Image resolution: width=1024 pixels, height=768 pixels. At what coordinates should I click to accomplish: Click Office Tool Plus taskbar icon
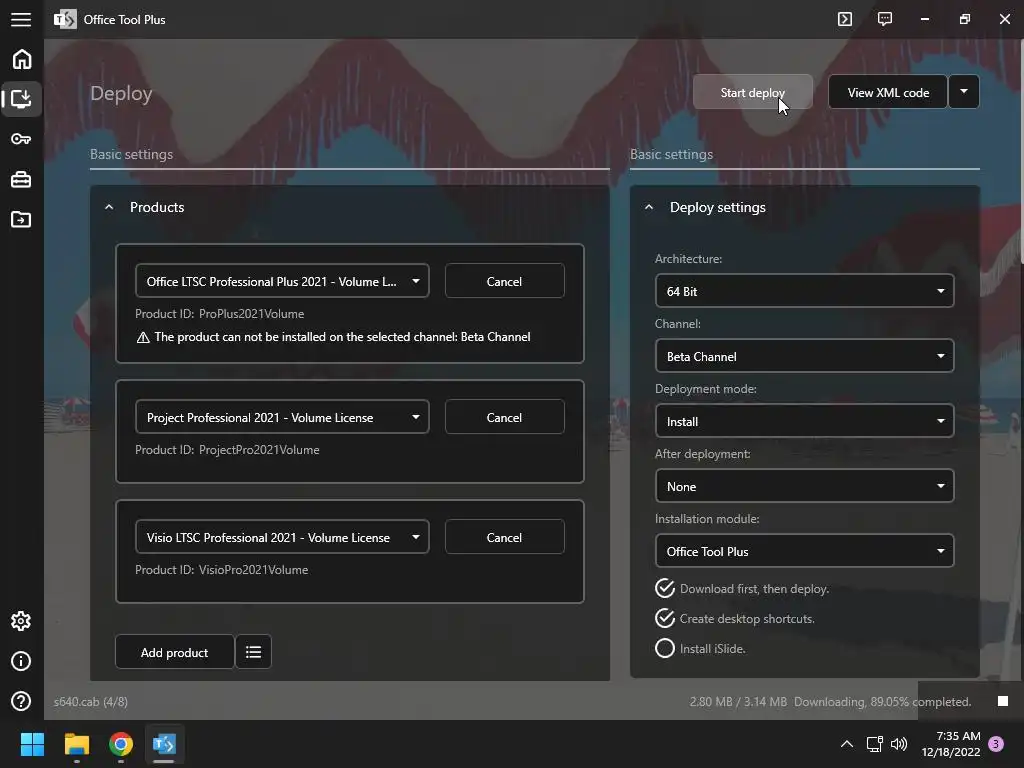(164, 744)
